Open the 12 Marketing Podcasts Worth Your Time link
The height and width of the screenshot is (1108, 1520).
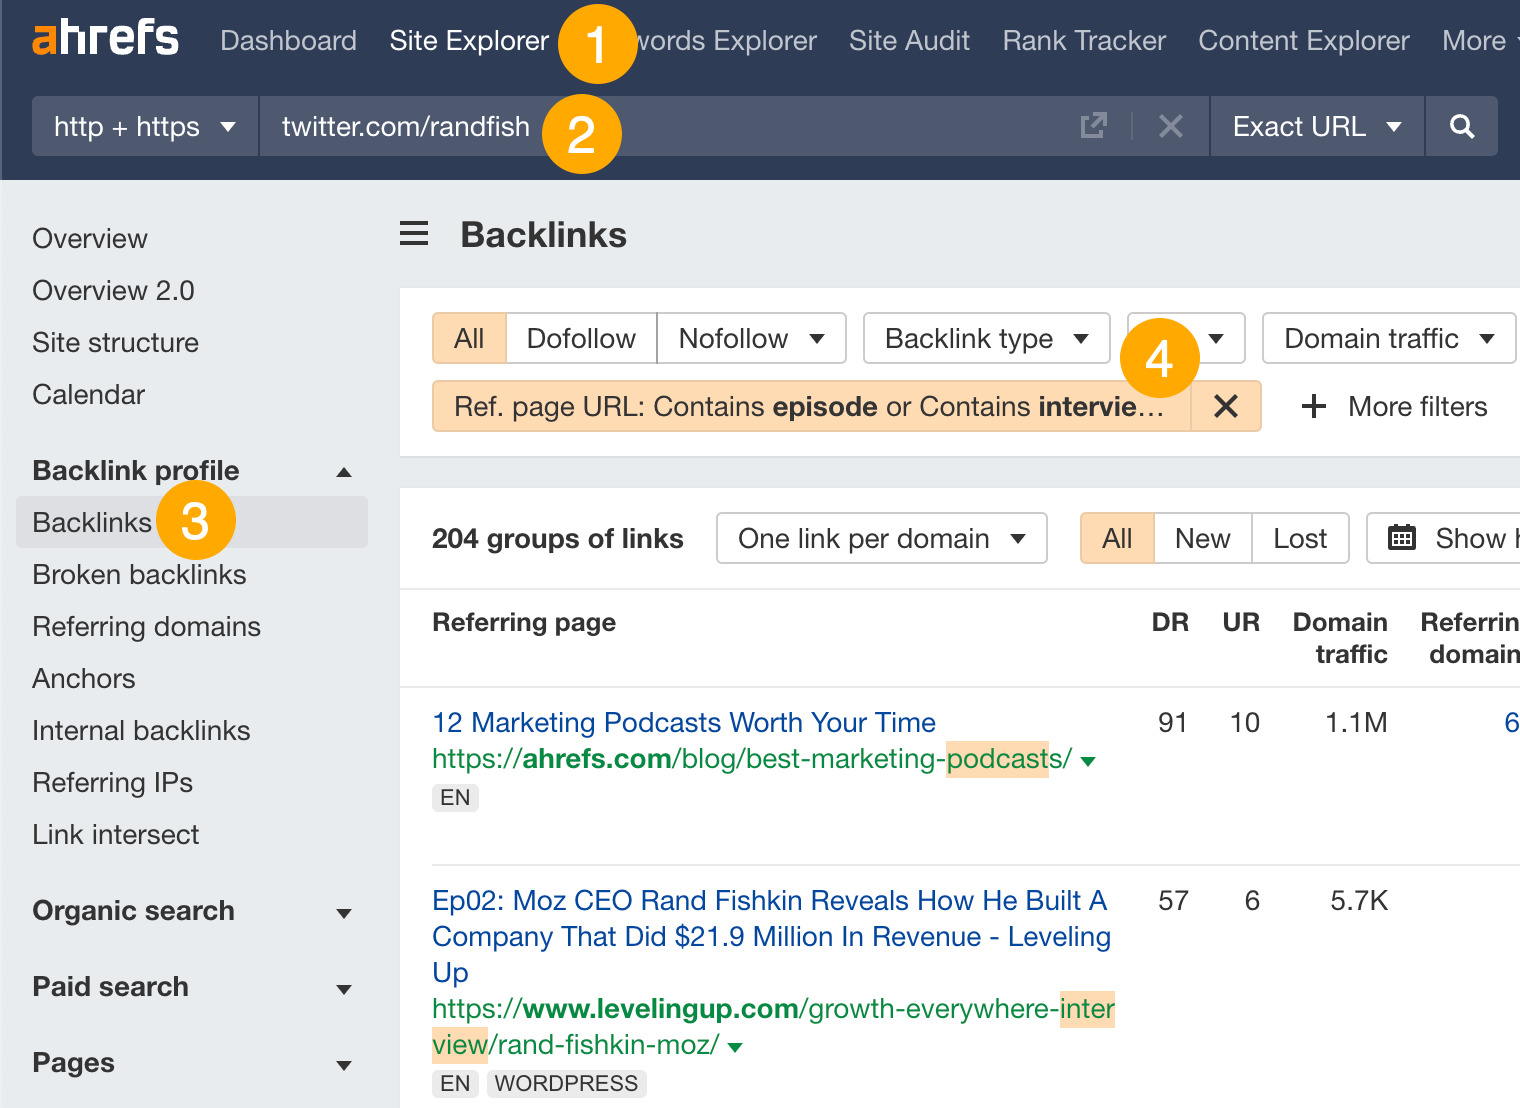click(683, 722)
